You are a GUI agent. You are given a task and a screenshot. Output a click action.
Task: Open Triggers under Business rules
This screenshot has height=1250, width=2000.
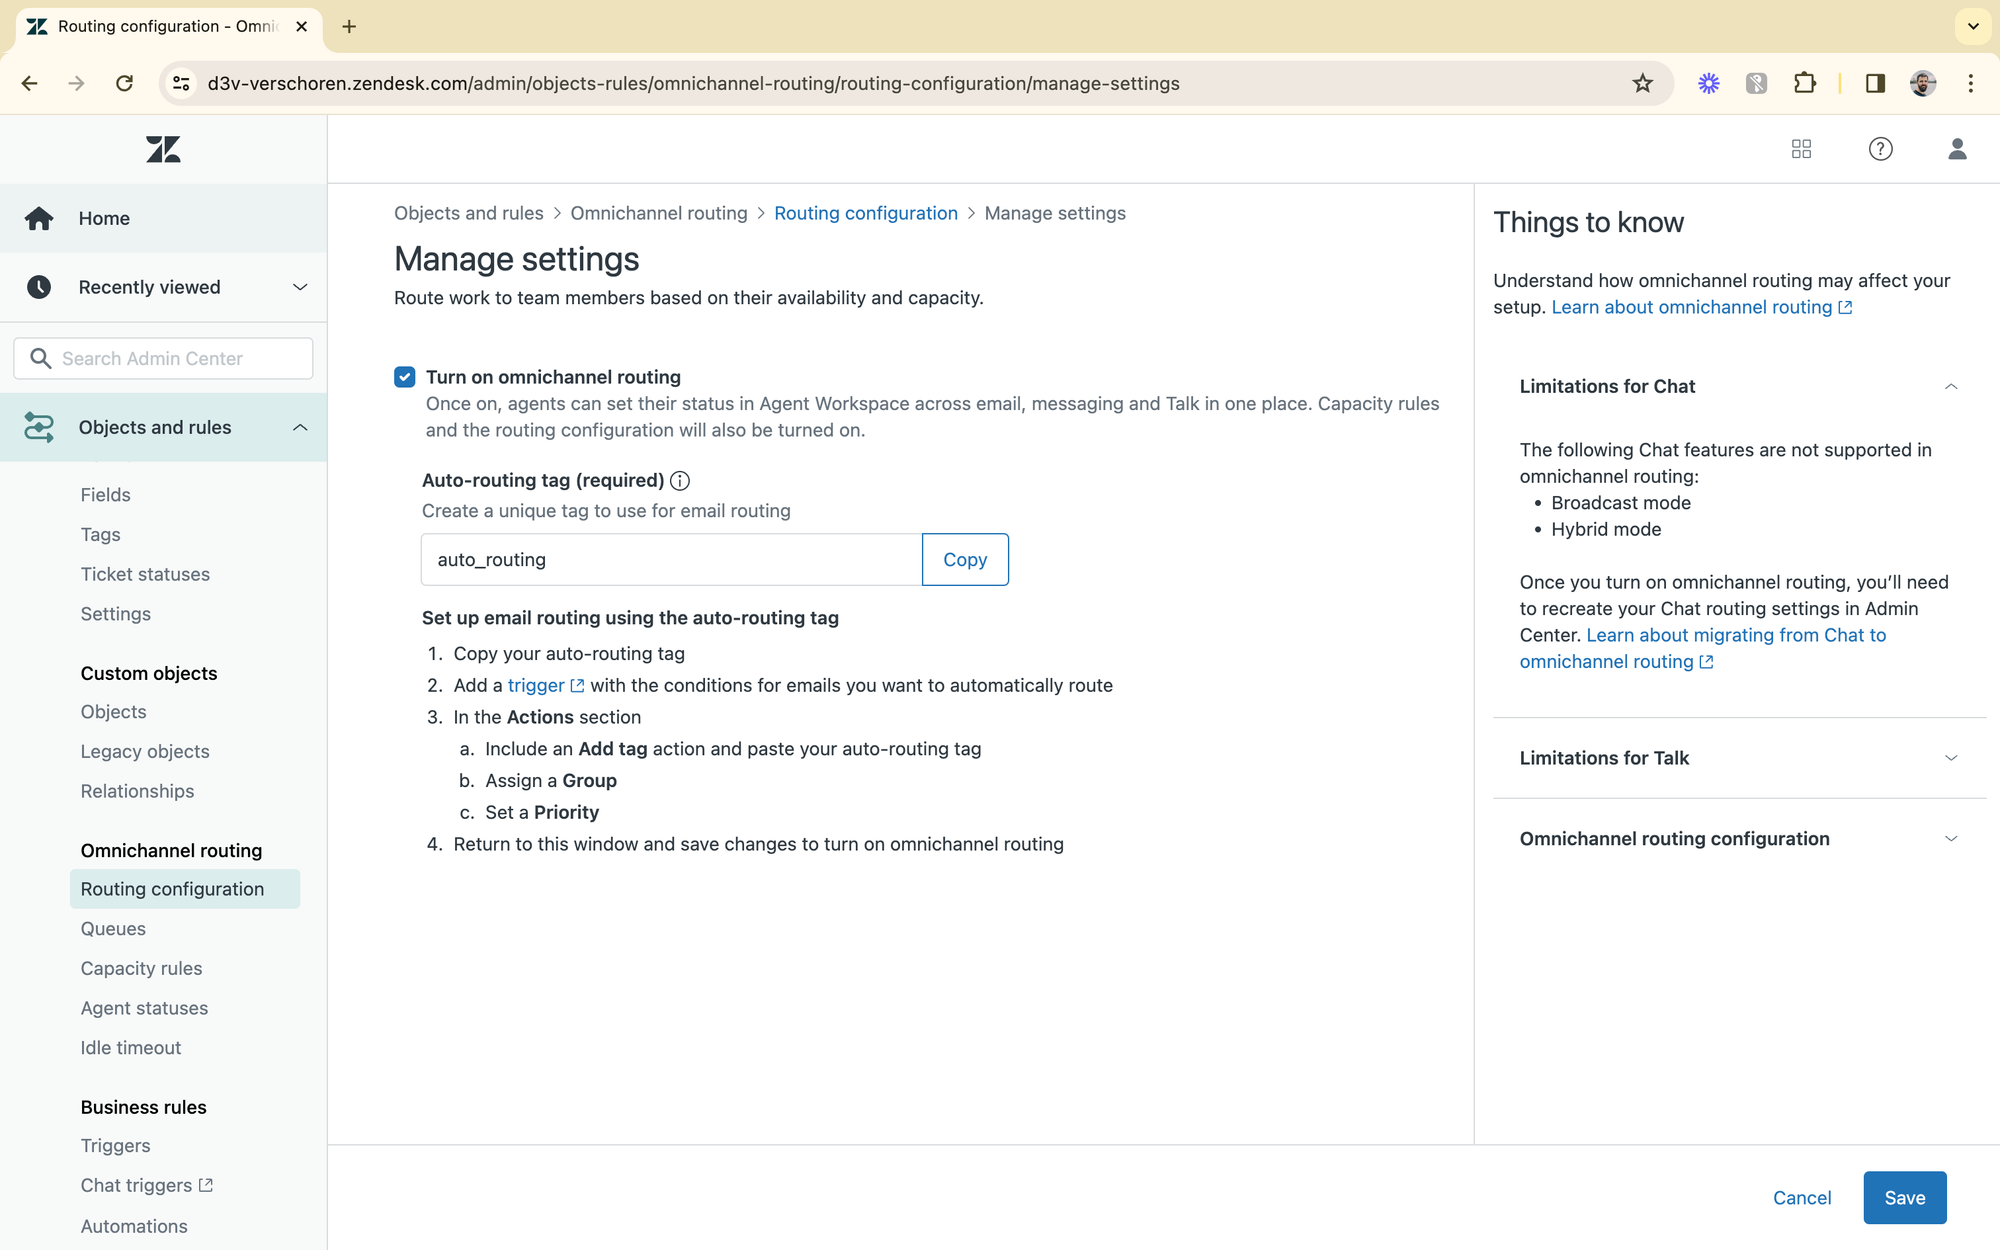115,1146
